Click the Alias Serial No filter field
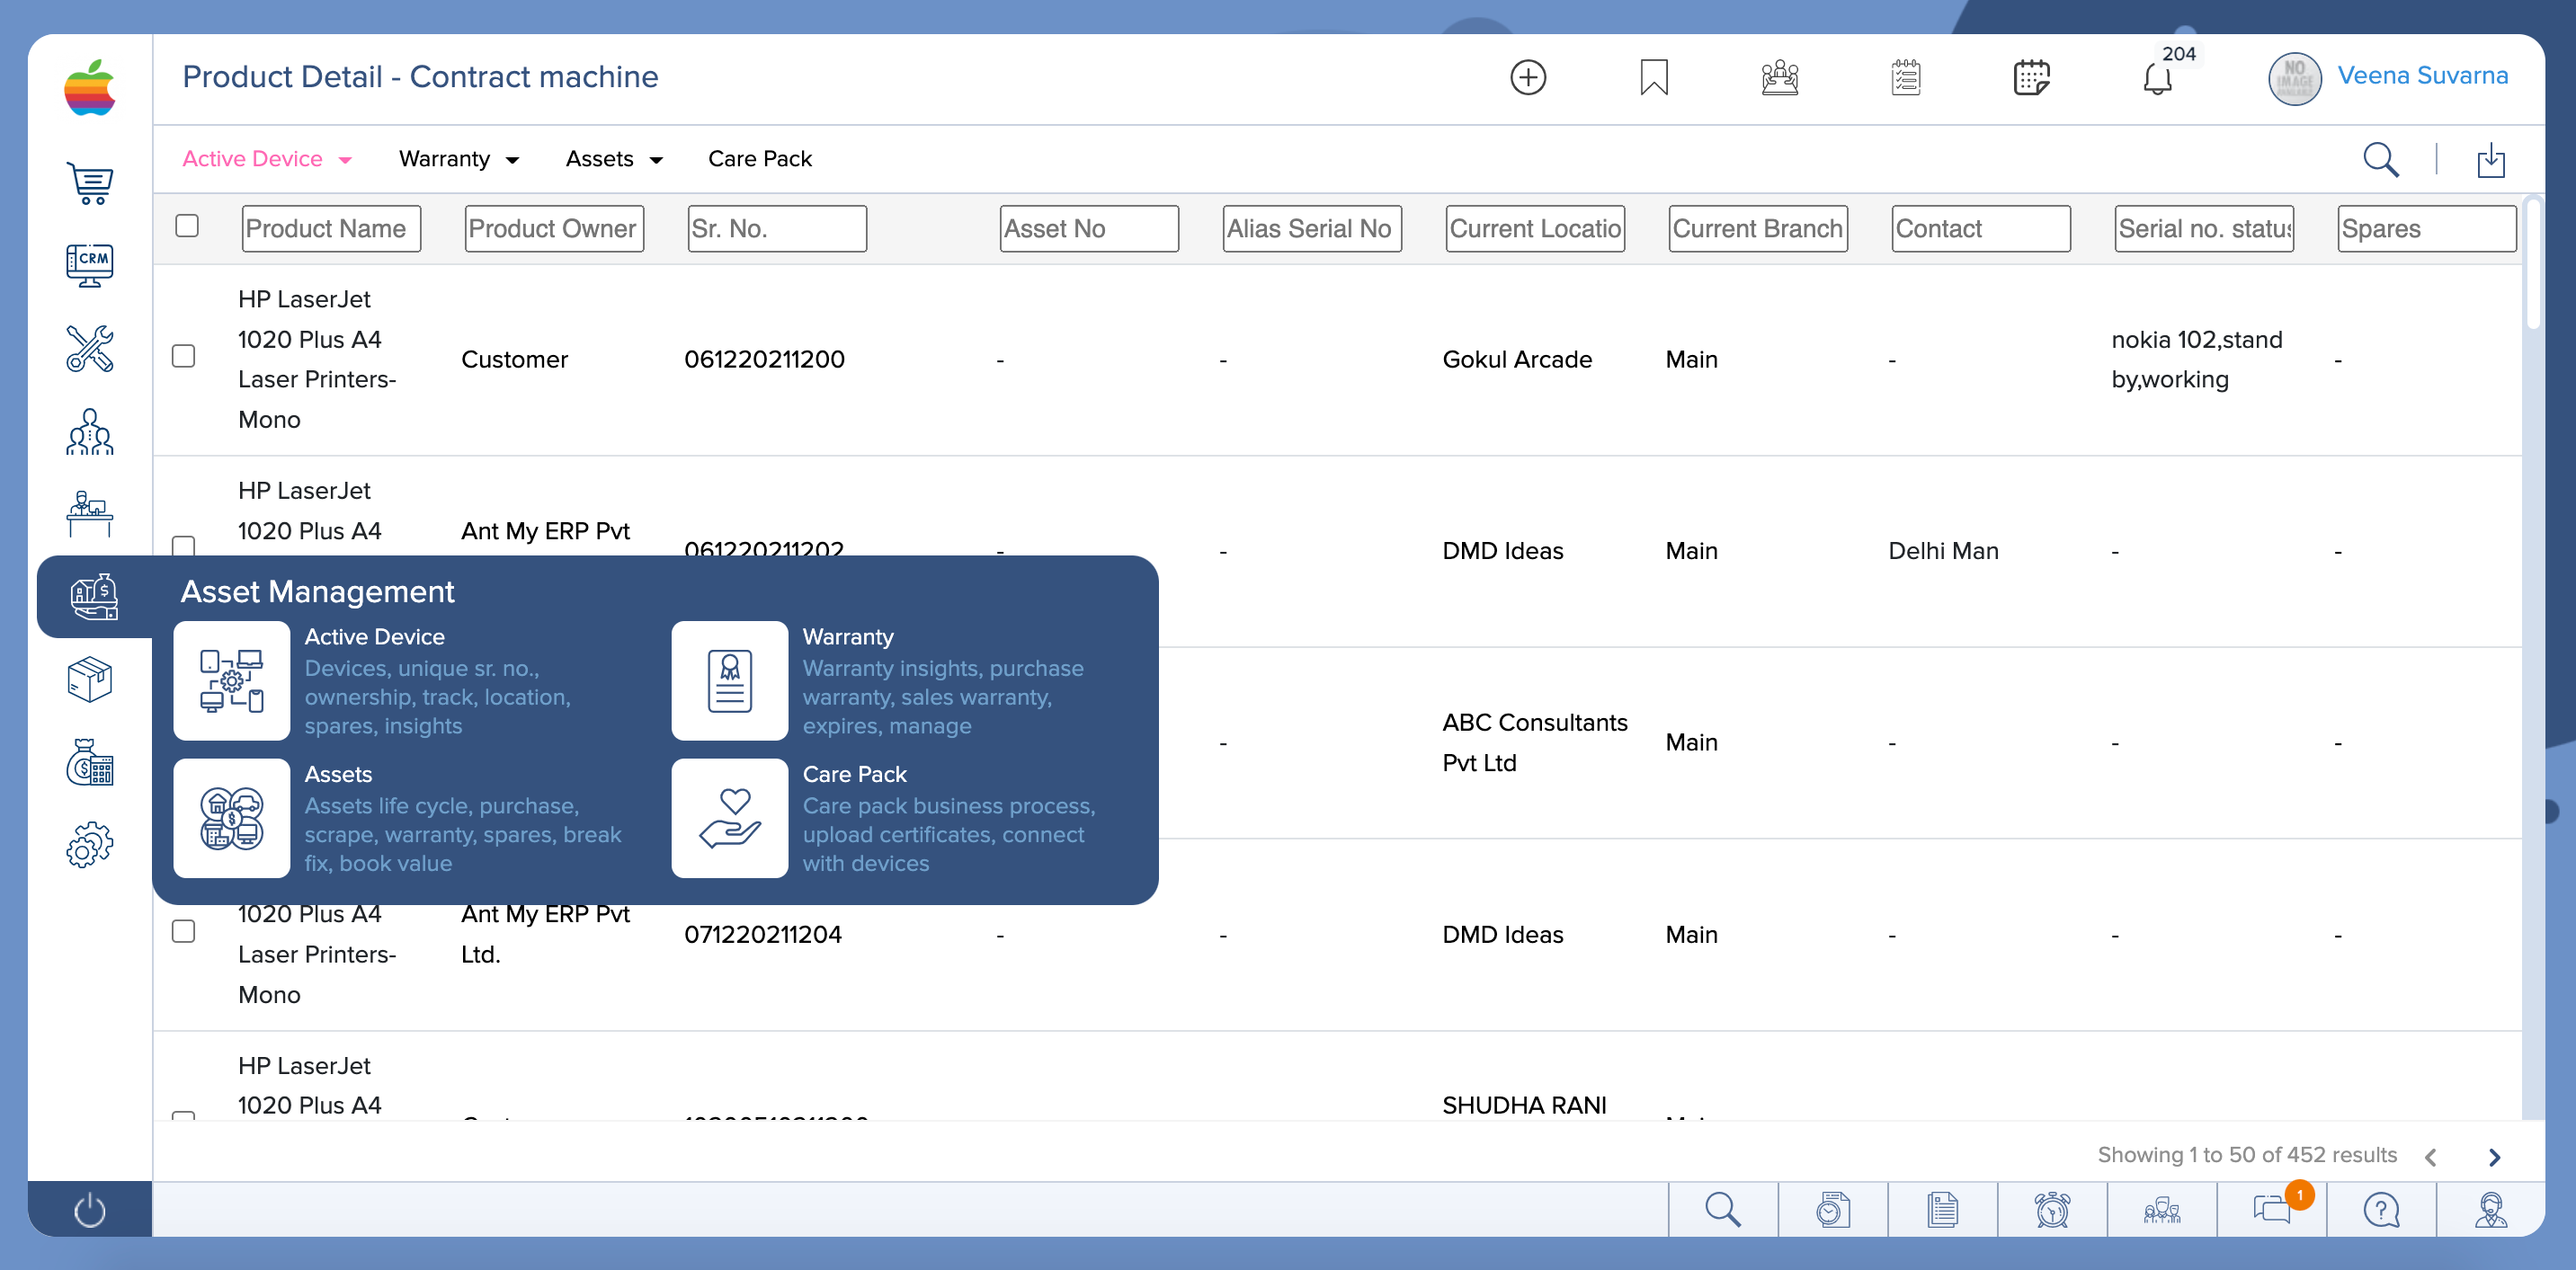The image size is (2576, 1270). 1312,228
